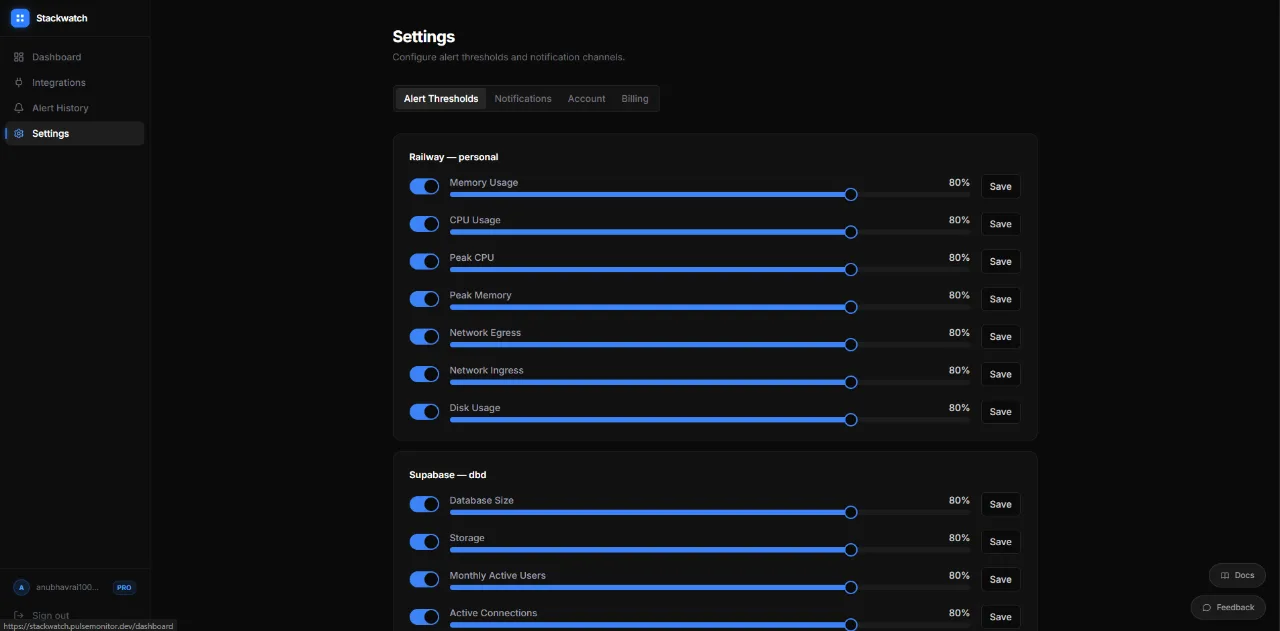This screenshot has width=1280, height=631.
Task: Go to the Billing tab
Action: click(635, 98)
